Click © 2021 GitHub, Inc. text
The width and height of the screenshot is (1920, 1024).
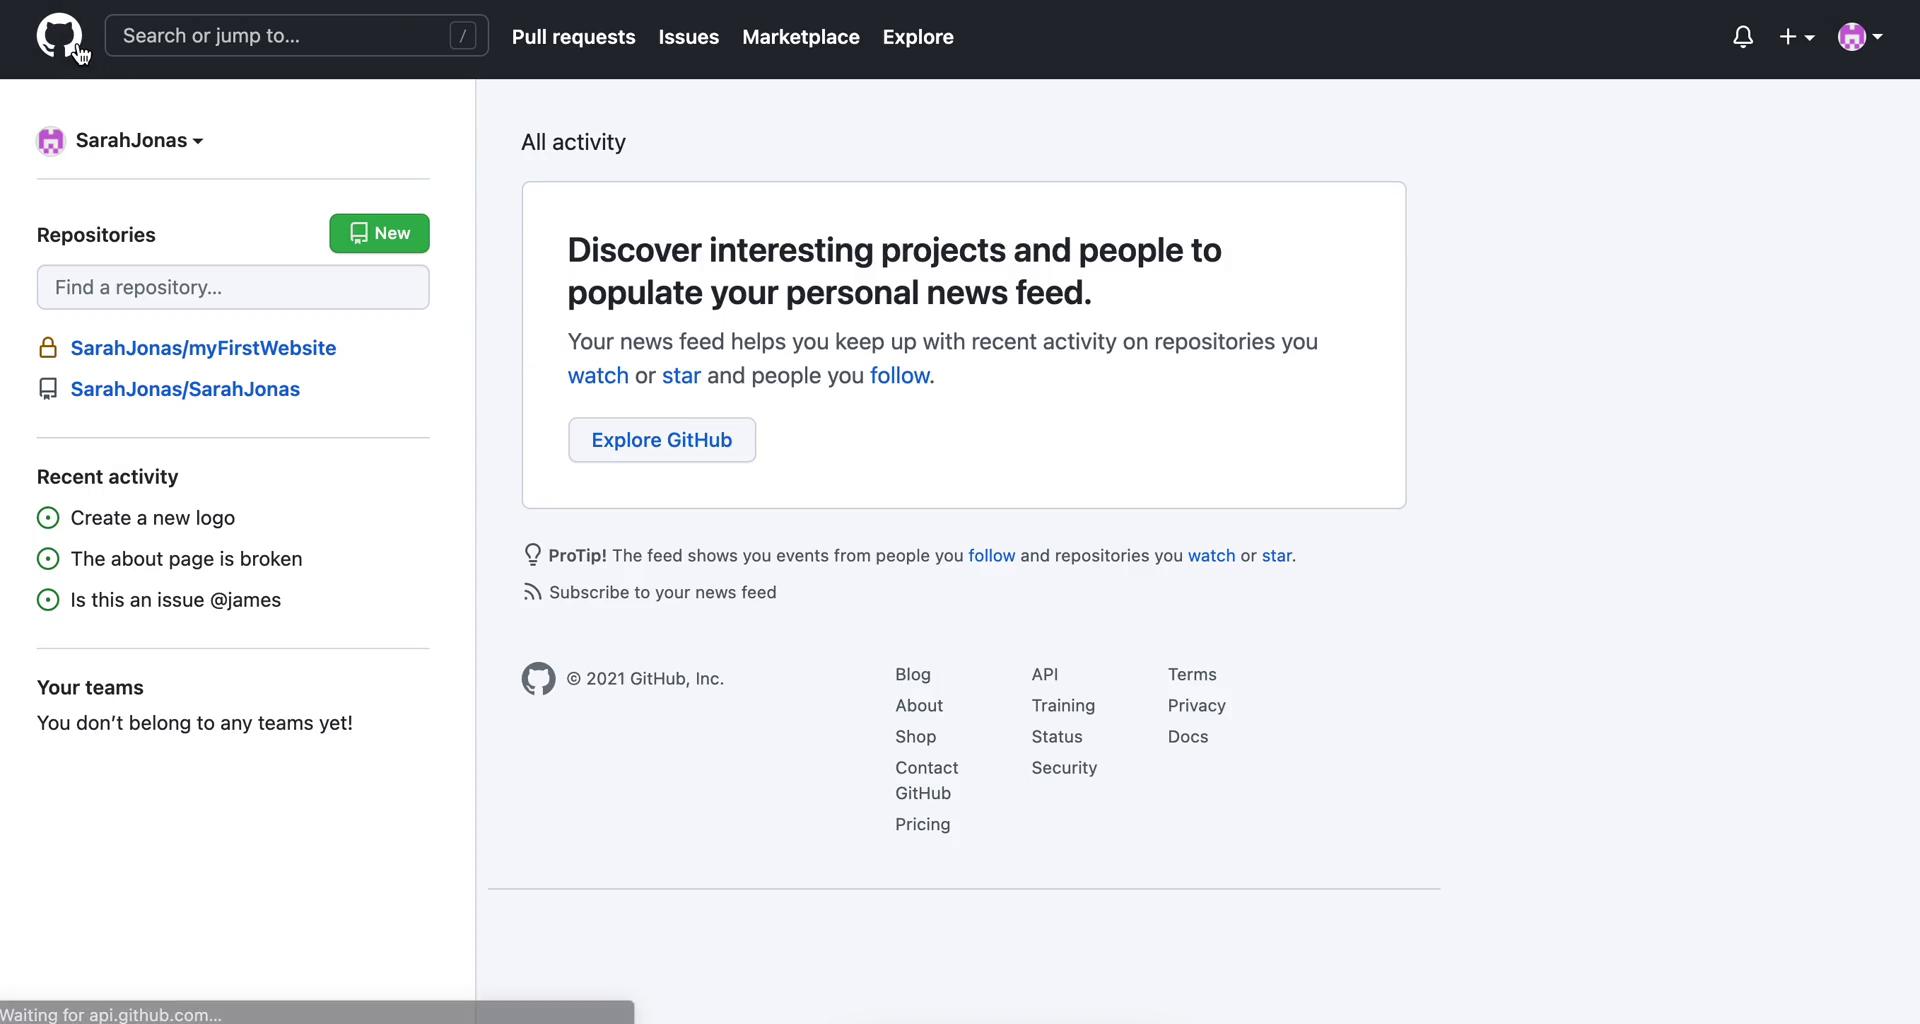645,679
